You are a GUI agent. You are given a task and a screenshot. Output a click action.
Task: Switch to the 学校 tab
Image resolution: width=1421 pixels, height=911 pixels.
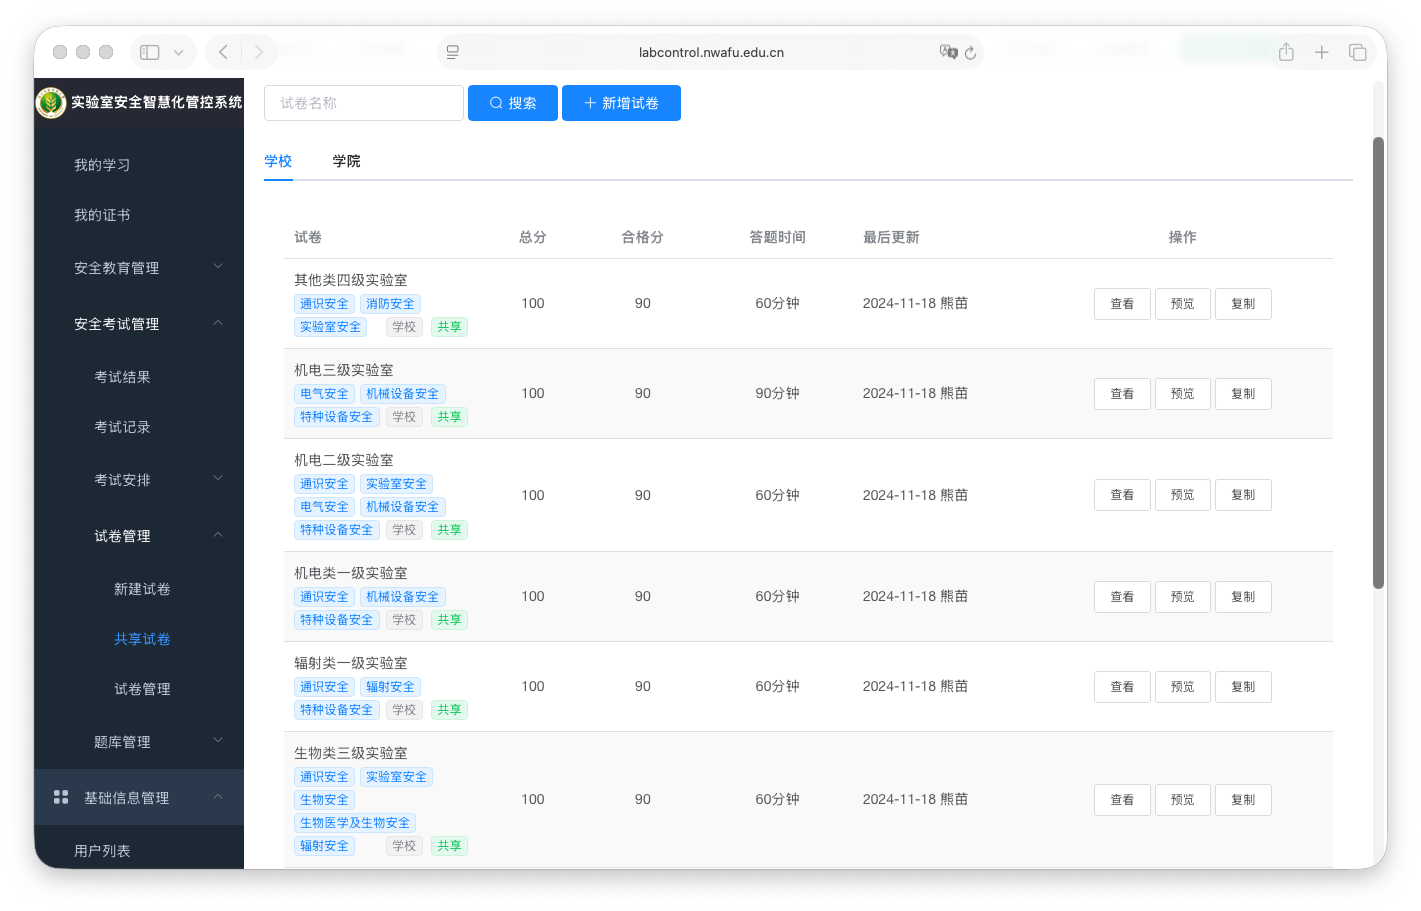[x=278, y=161]
